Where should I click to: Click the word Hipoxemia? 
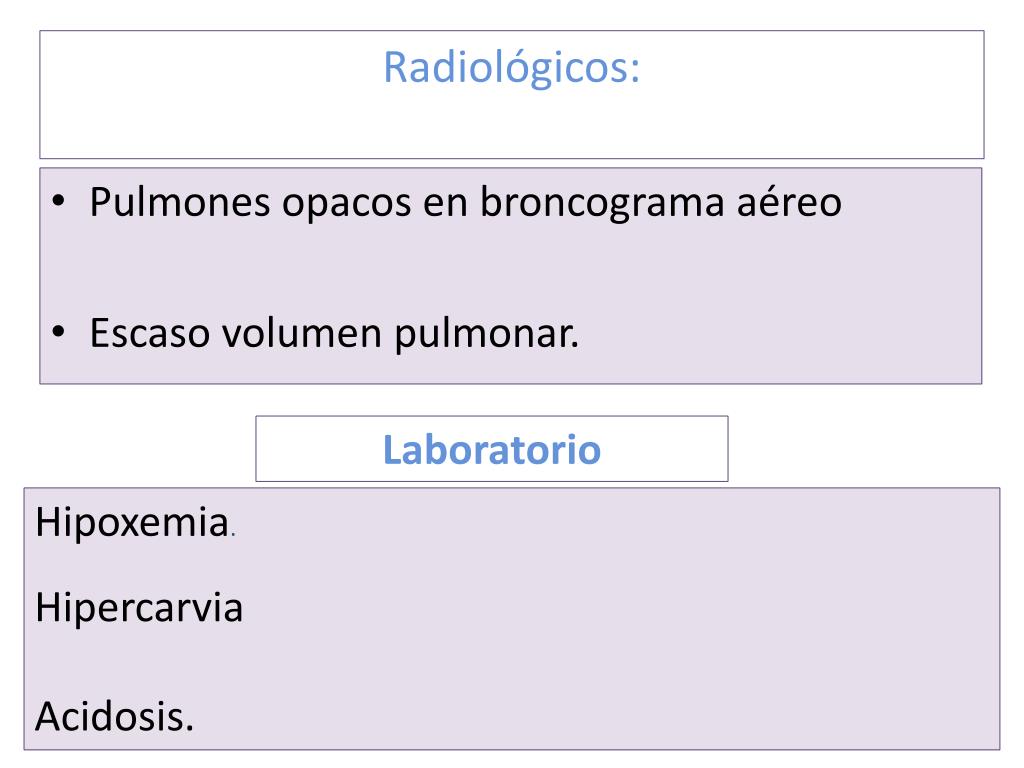132,522
